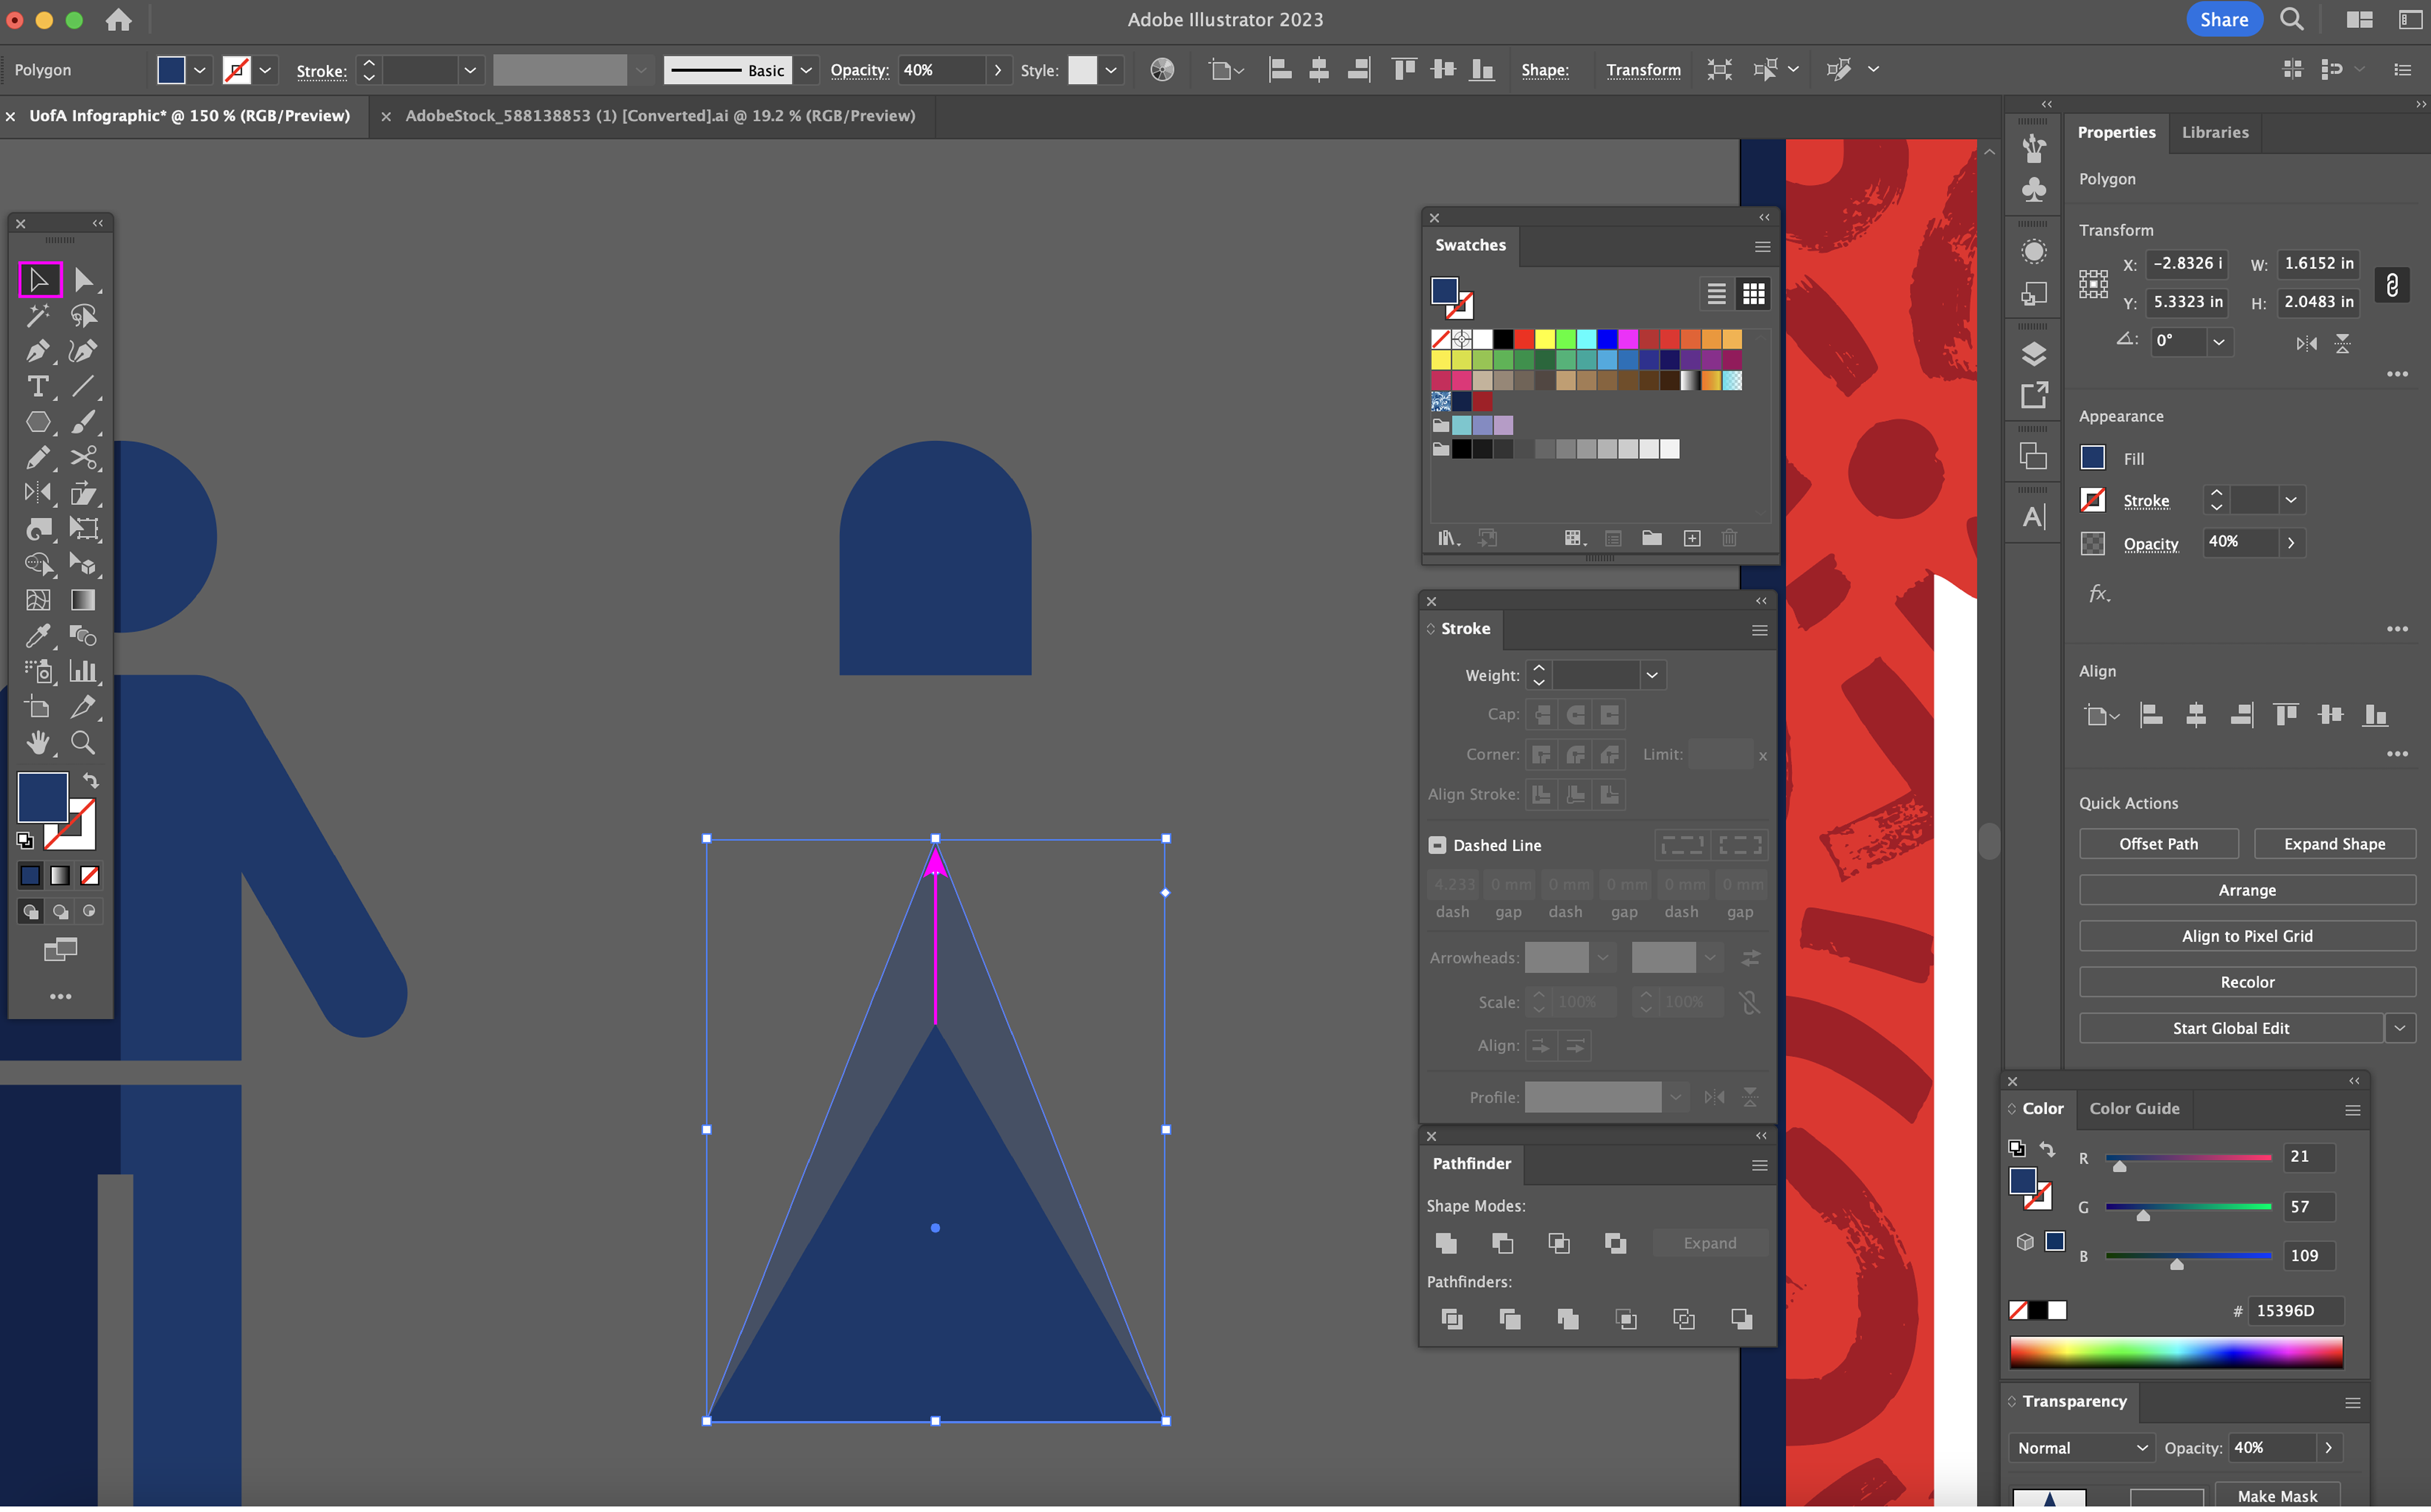
Task: Toggle constrain width and height proportions
Action: (x=2391, y=285)
